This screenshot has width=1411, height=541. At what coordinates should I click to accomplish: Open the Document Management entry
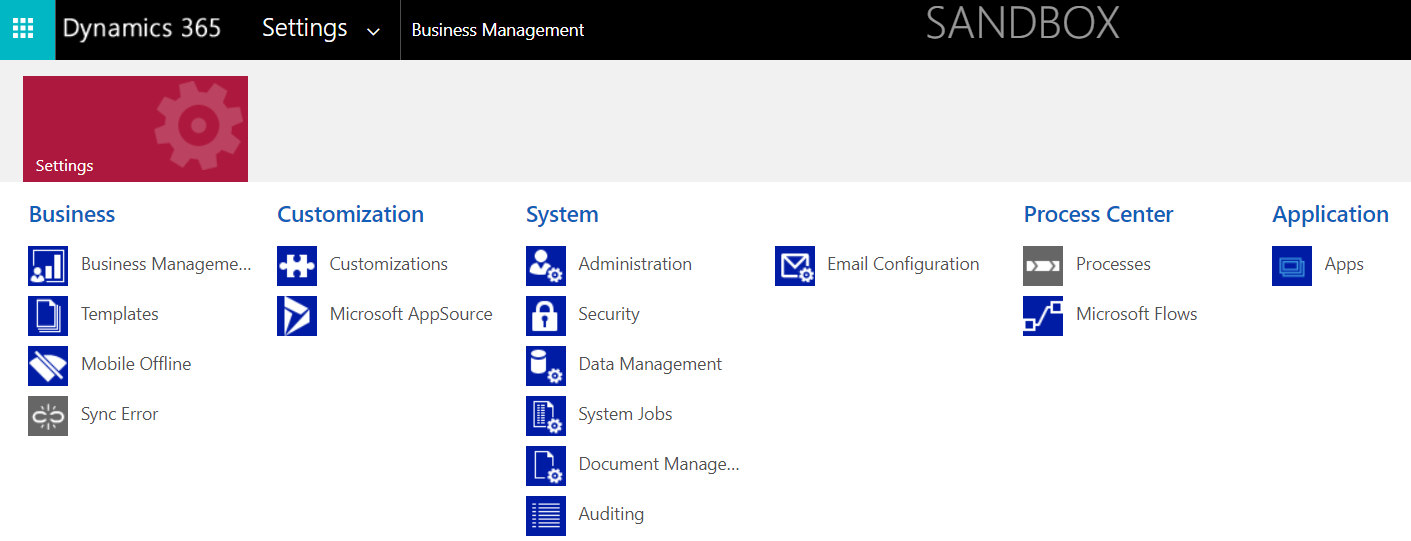point(659,464)
